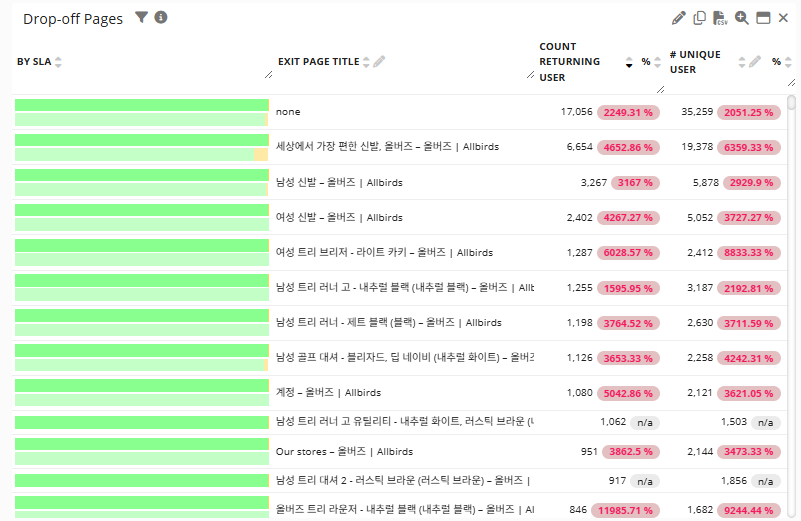Sort the # Unique User column
The height and width of the screenshot is (521, 801).
tap(741, 62)
